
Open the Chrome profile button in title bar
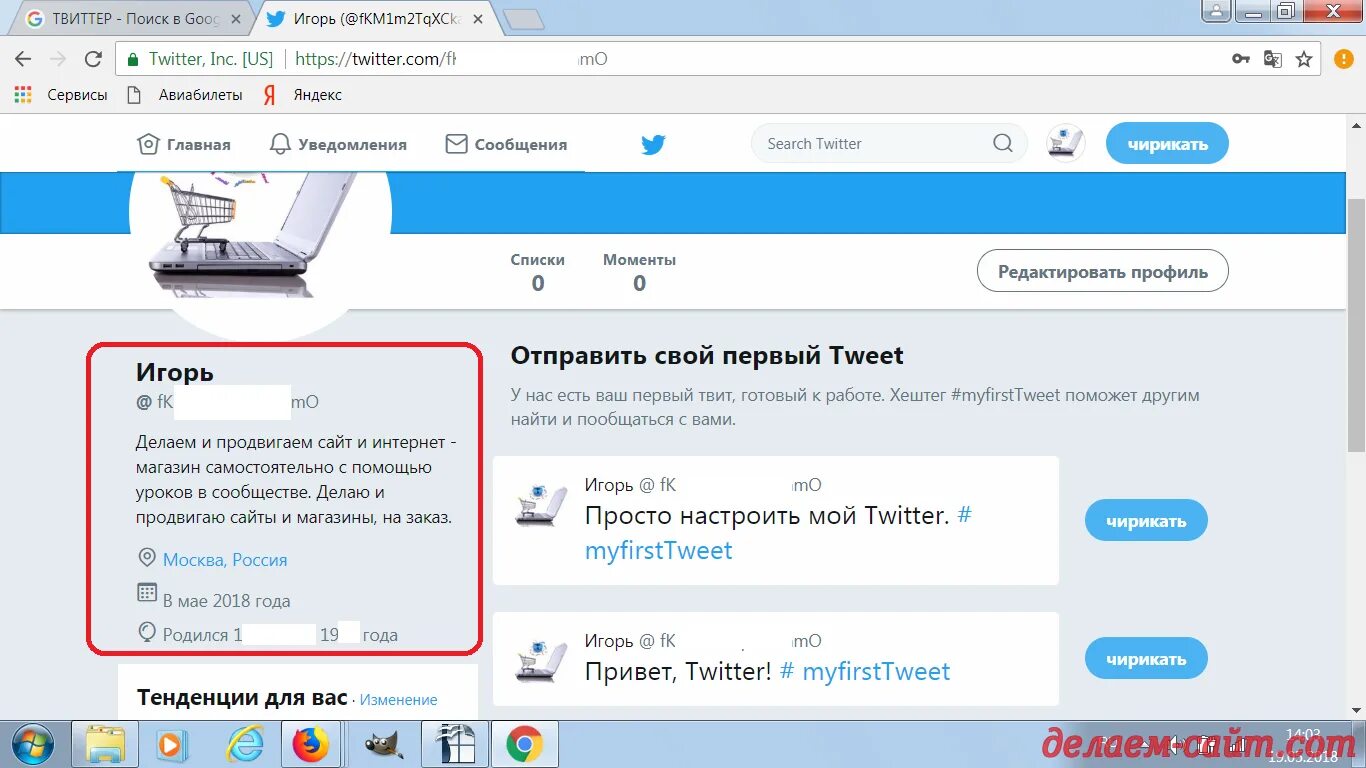(x=1215, y=10)
